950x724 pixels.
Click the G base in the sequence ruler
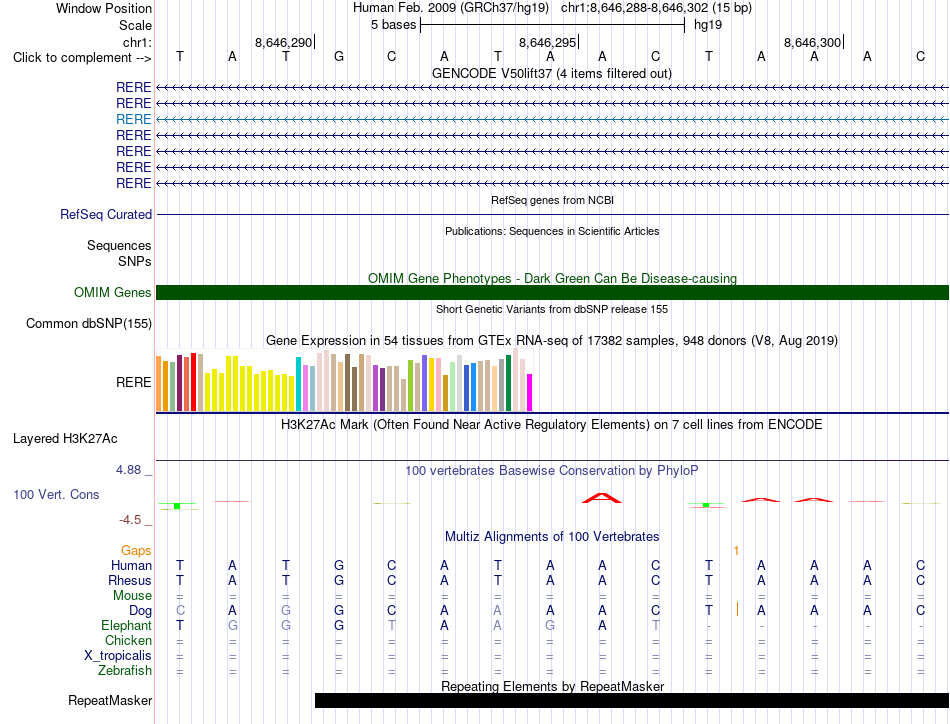pos(339,57)
